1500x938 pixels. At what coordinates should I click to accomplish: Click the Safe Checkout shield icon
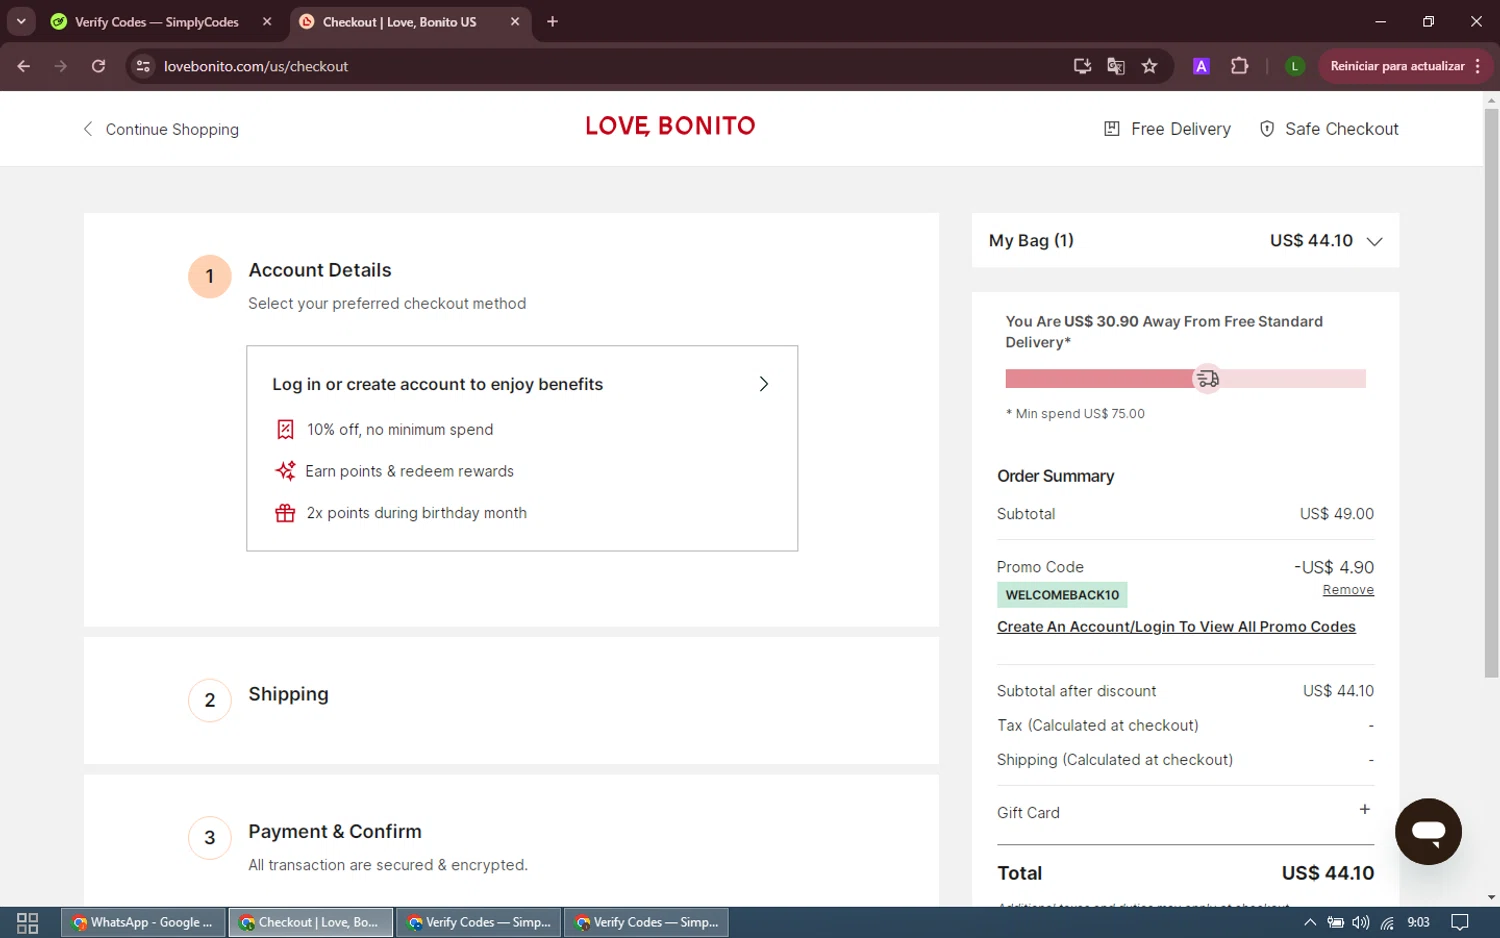click(1266, 128)
